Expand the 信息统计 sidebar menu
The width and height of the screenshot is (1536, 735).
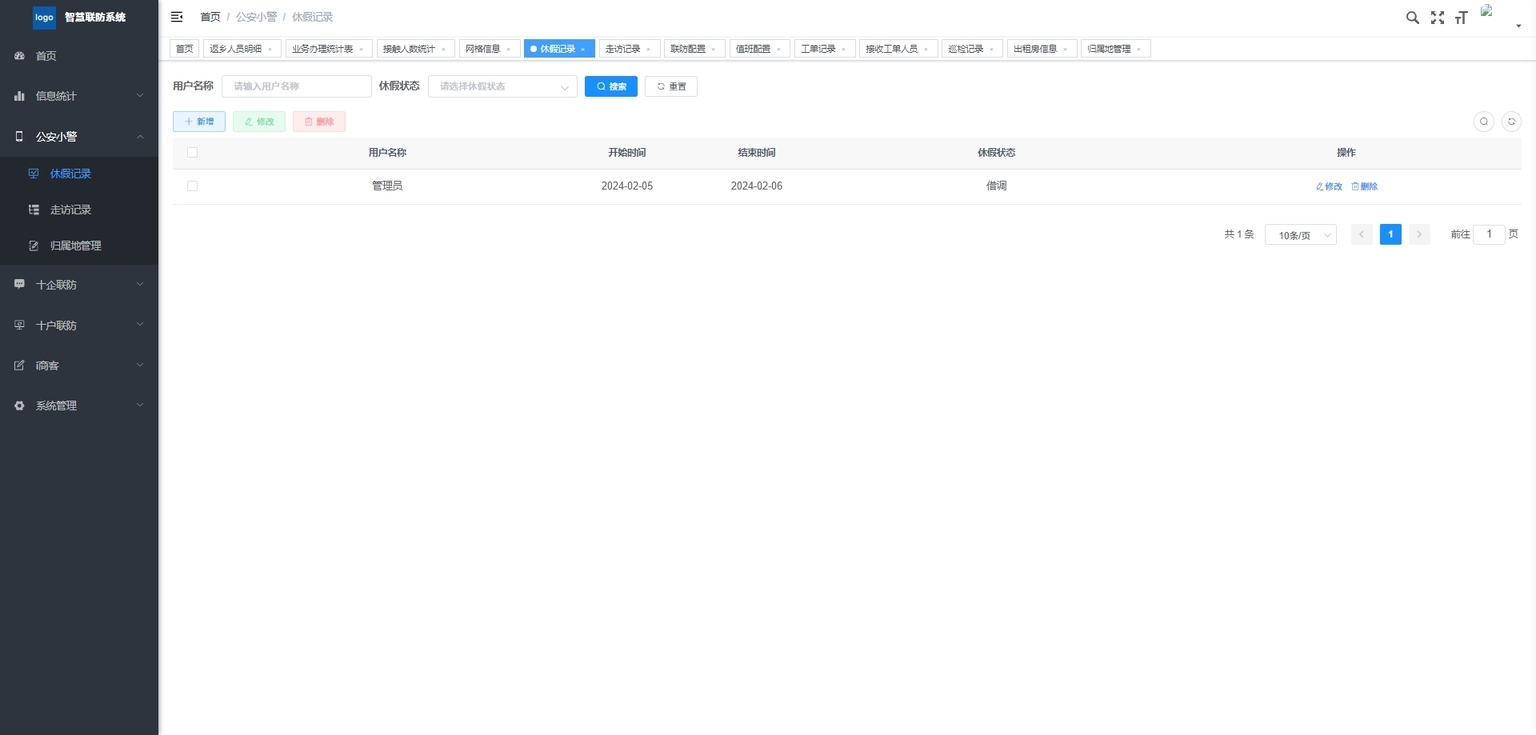pos(79,96)
